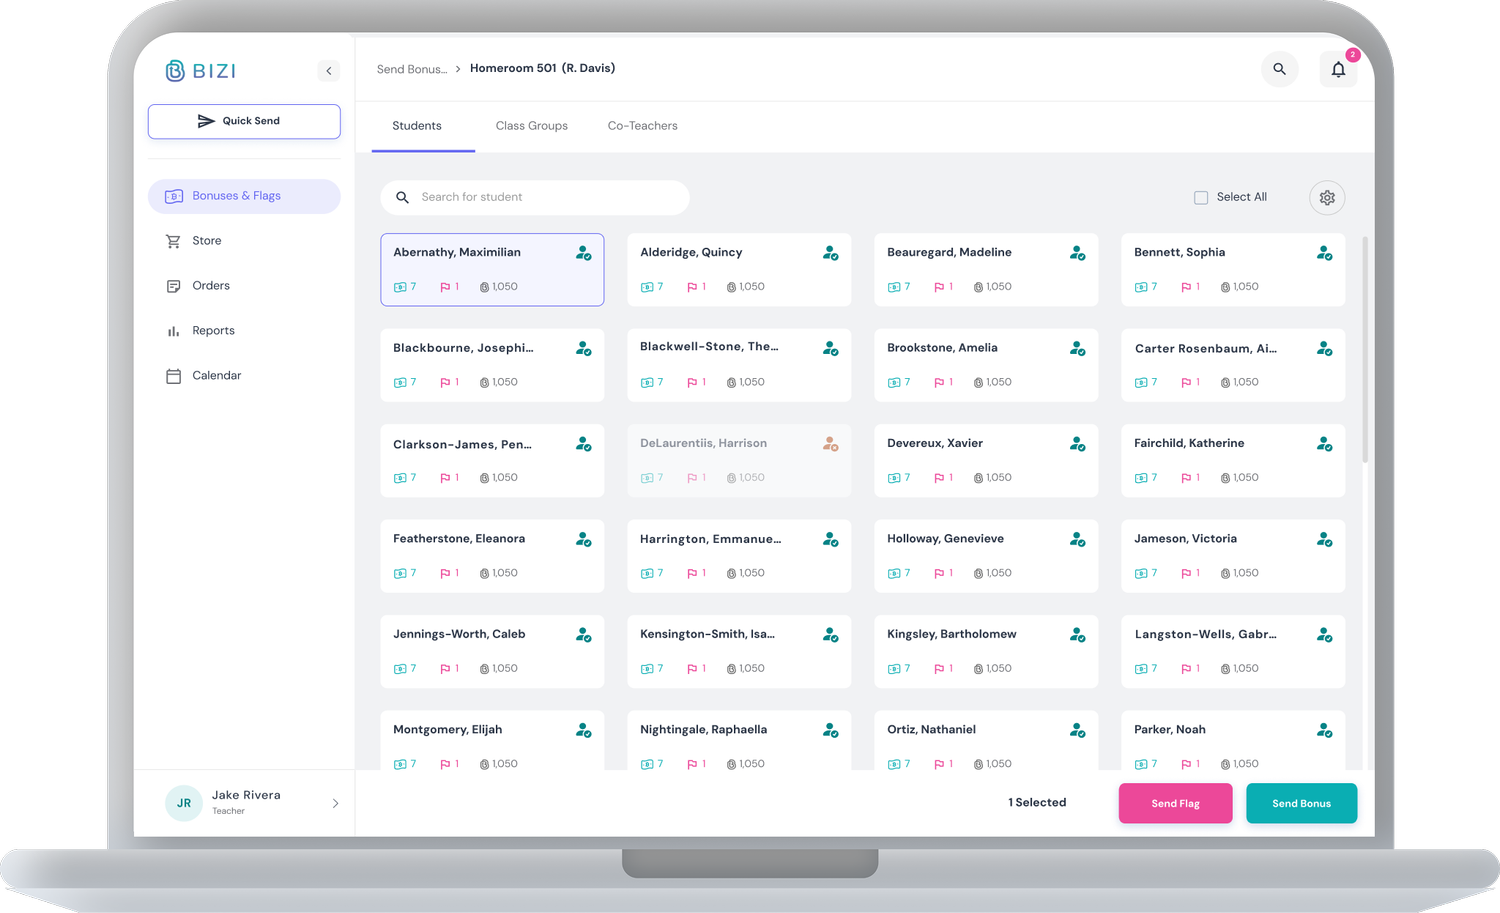Open Reports from the sidebar

tap(244, 331)
